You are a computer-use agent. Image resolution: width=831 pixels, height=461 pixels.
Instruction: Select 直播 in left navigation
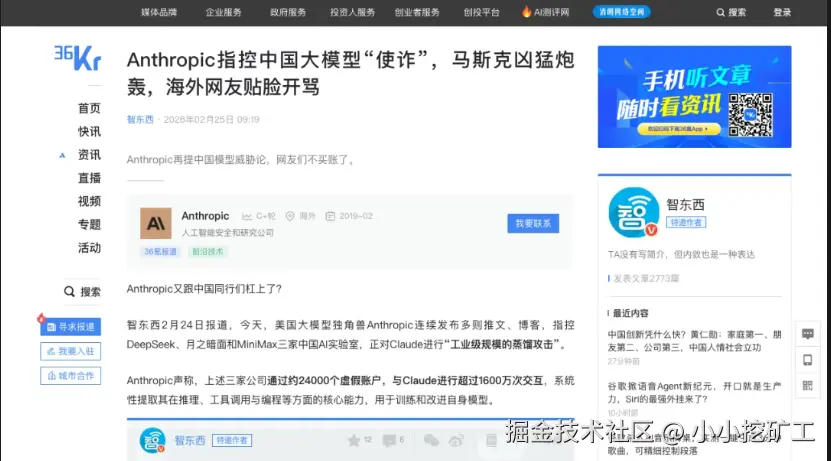click(x=89, y=178)
